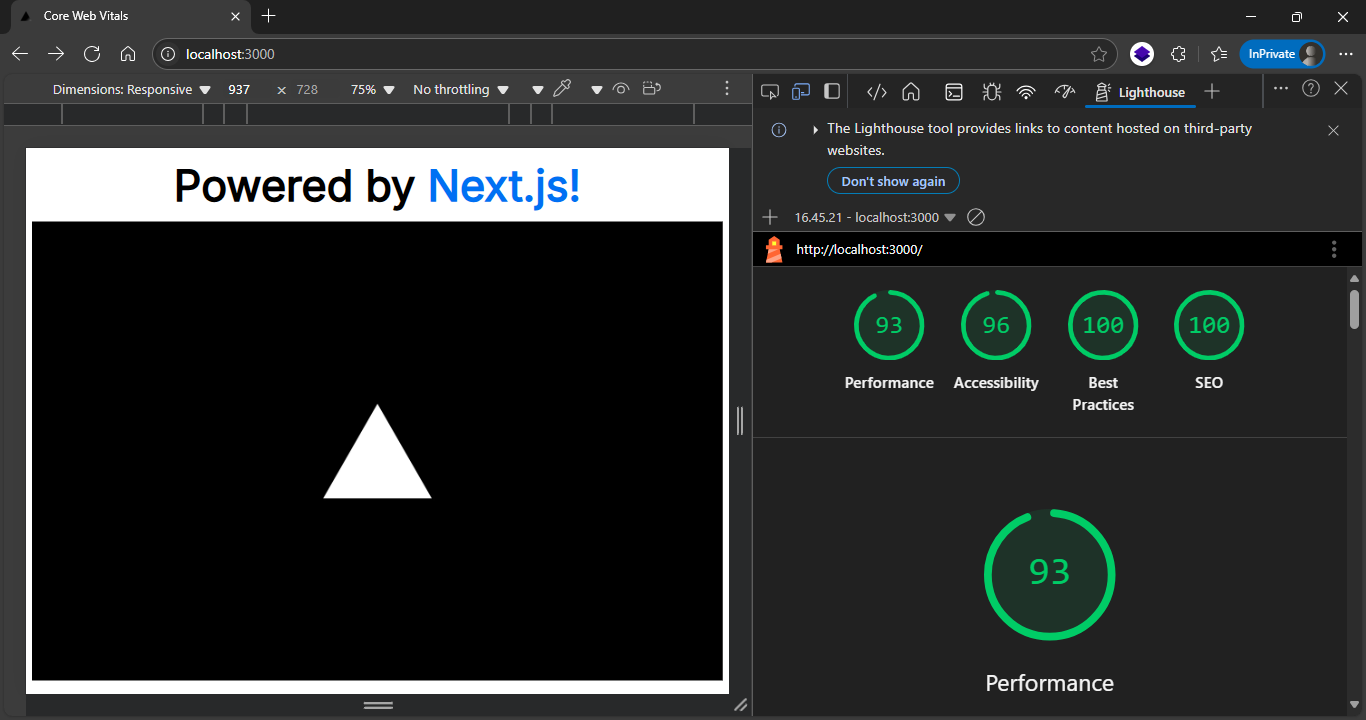Open the Elements panel icon
This screenshot has height=720, width=1366.
876,92
